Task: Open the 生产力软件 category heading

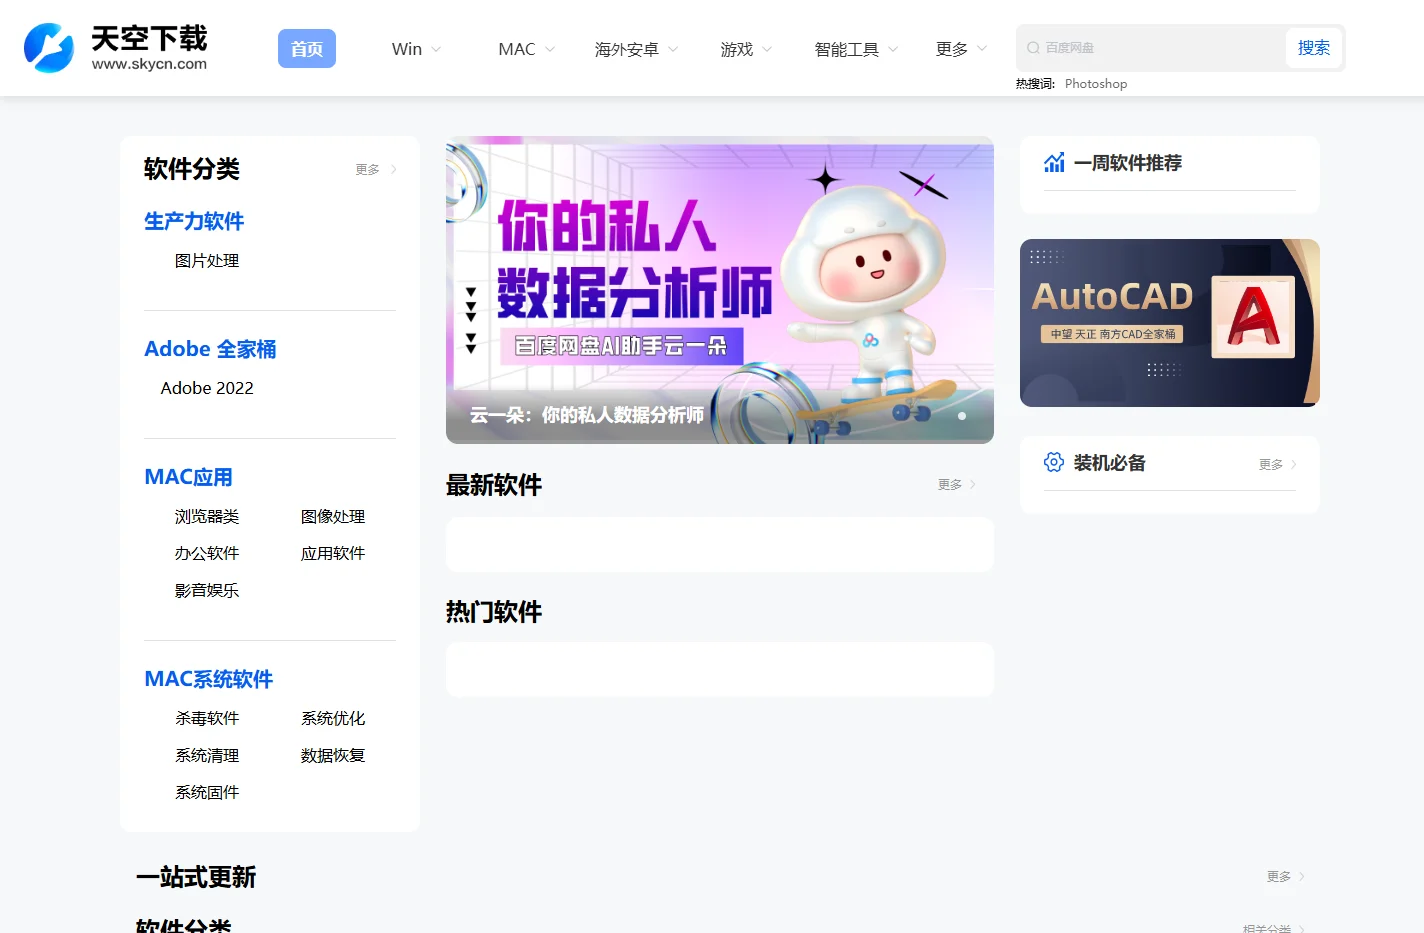Action: click(194, 221)
